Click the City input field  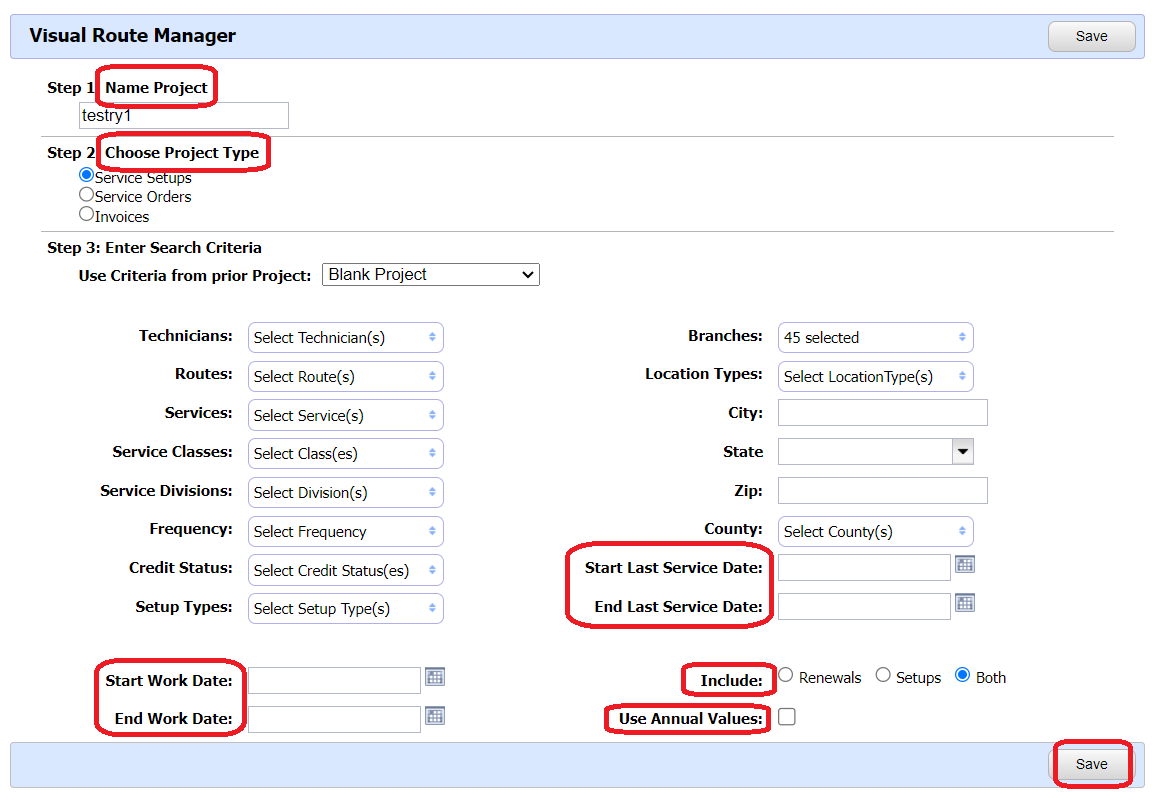click(882, 412)
